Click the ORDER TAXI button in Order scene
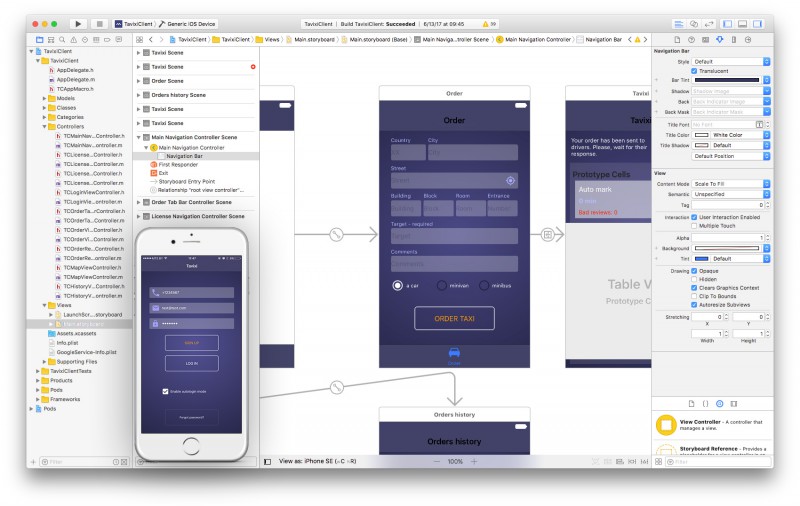The width and height of the screenshot is (800, 506). (454, 318)
